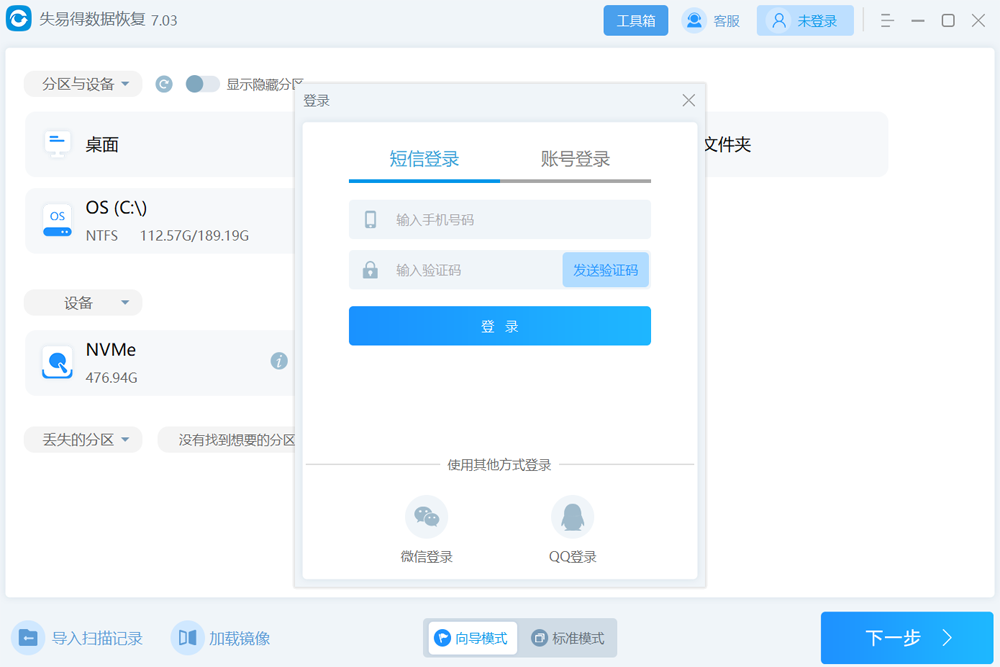Open the 工具箱 toolbox
Viewport: 1000px width, 667px height.
(636, 20)
